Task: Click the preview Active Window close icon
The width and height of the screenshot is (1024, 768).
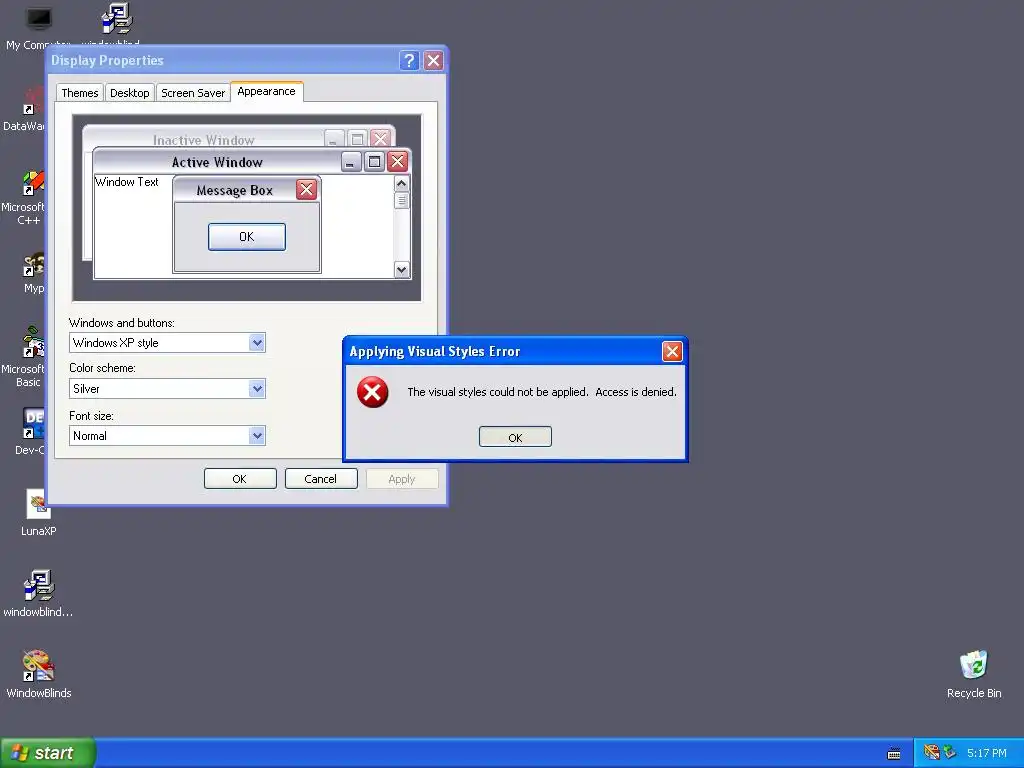Action: click(x=398, y=161)
